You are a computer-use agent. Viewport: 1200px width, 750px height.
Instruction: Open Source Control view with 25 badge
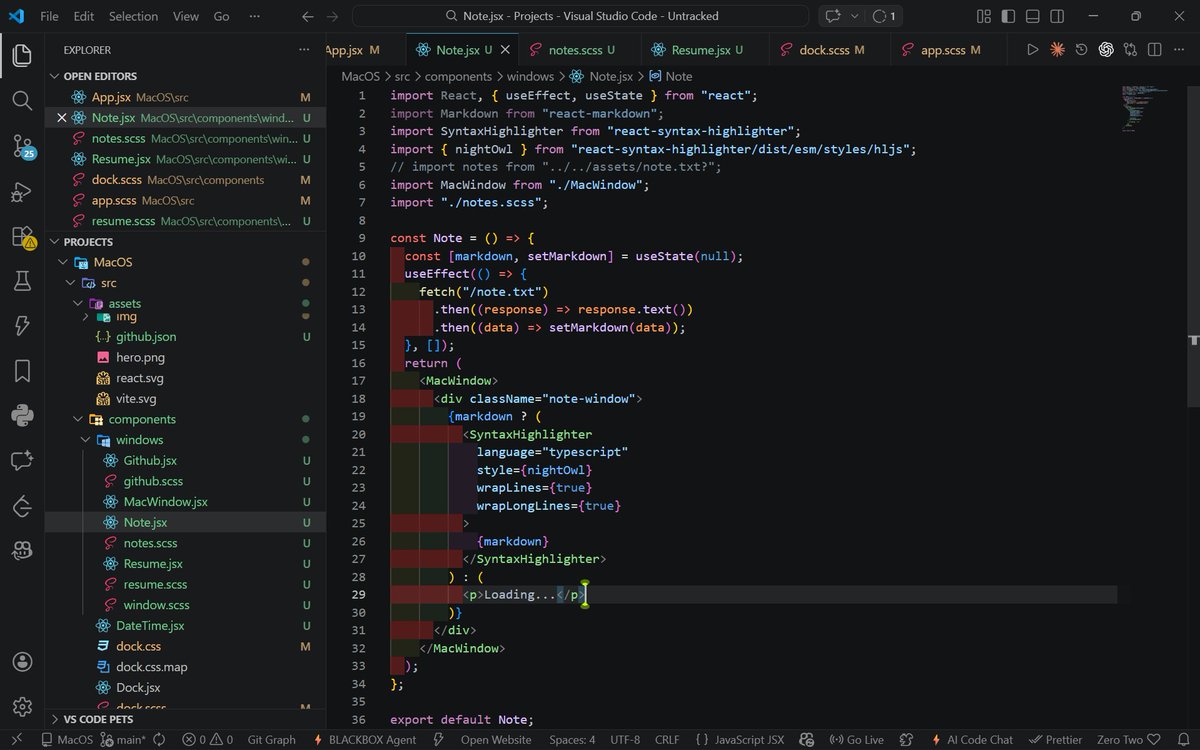pos(22,146)
